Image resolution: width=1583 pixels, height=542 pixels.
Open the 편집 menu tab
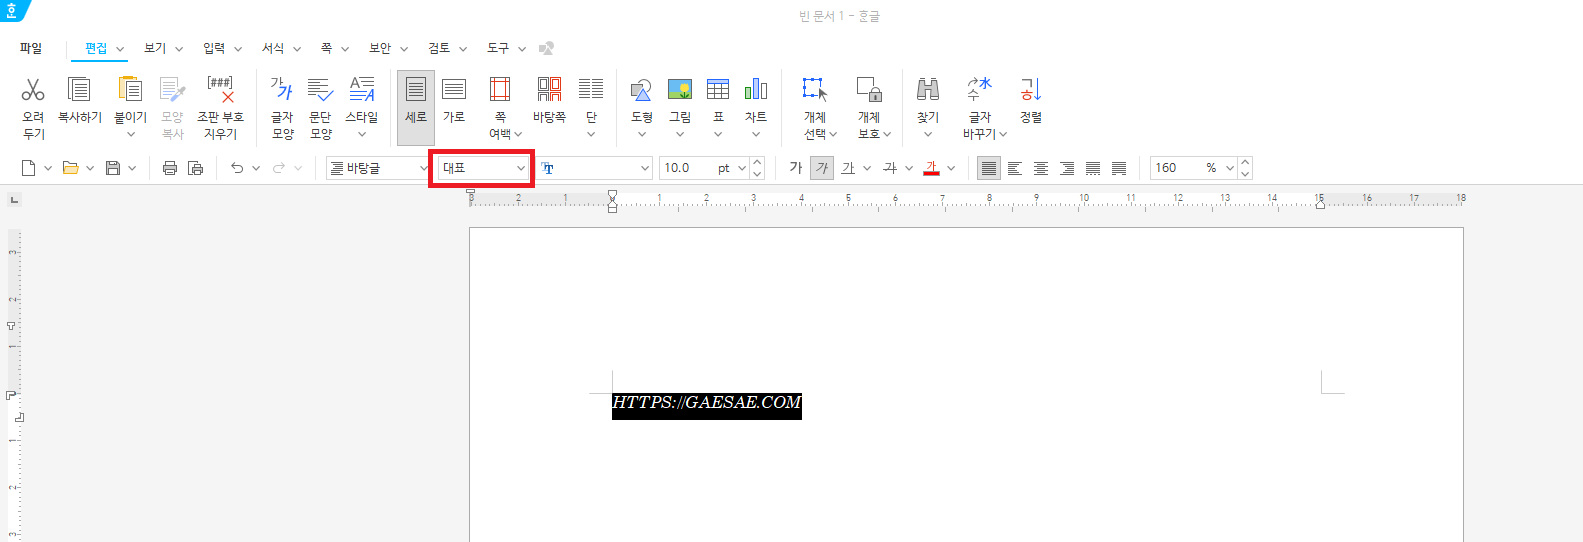tap(96, 48)
